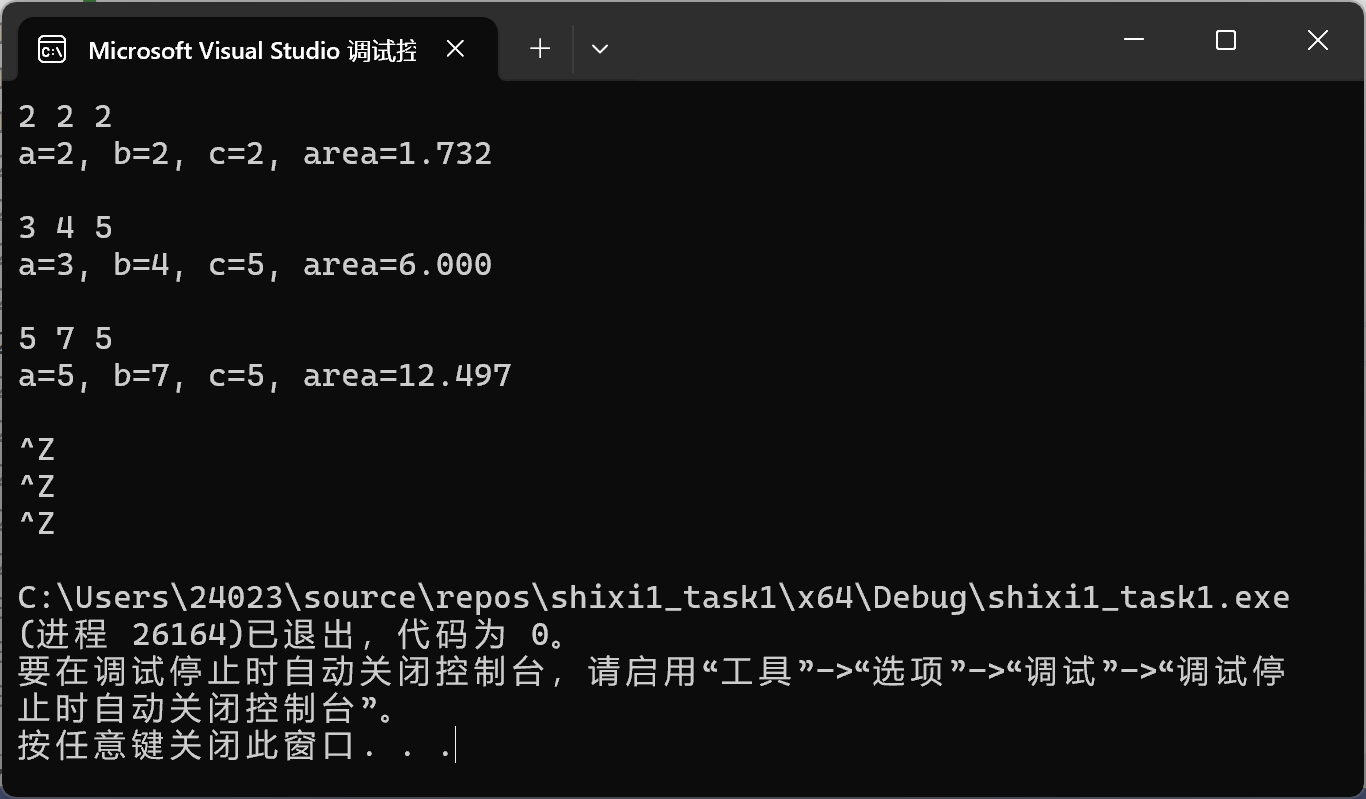Click the shixi1_task1.exe file path line
Viewport: 1366px width, 799px height.
click(654, 598)
